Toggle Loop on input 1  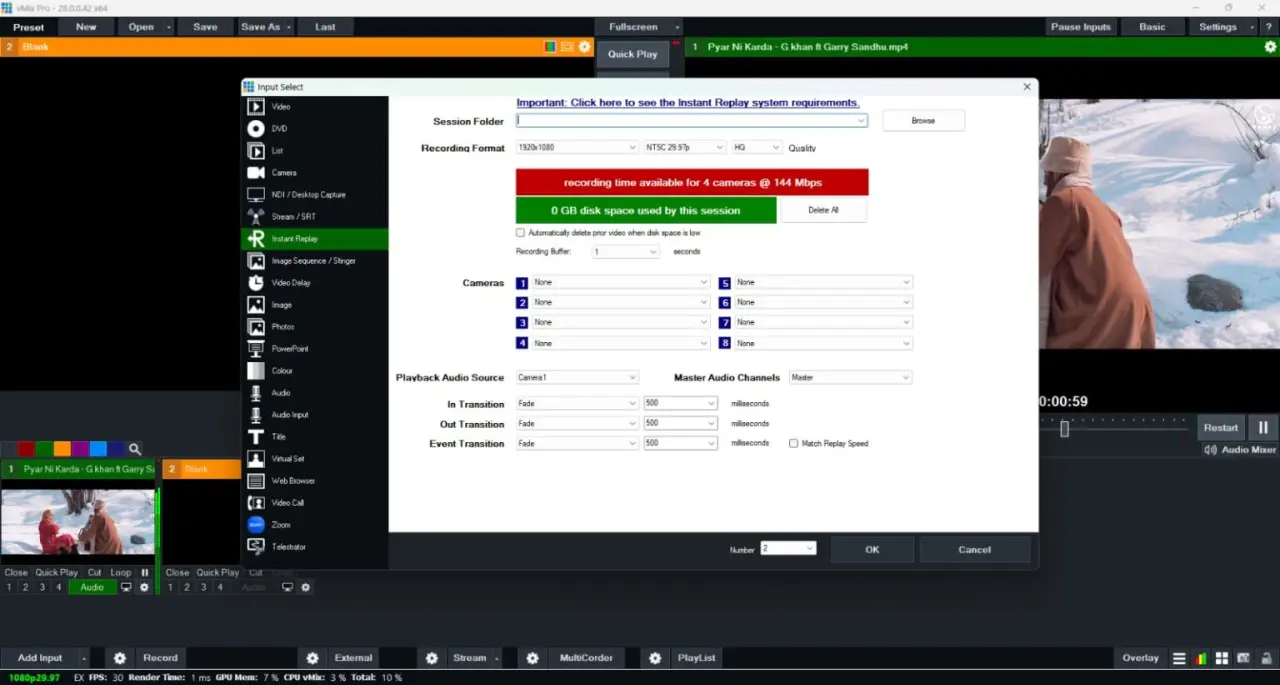point(121,573)
